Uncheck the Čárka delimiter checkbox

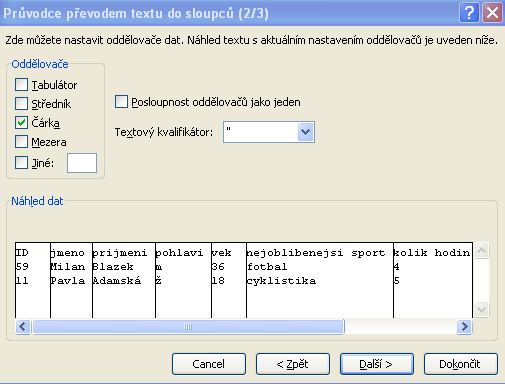[x=21, y=123]
